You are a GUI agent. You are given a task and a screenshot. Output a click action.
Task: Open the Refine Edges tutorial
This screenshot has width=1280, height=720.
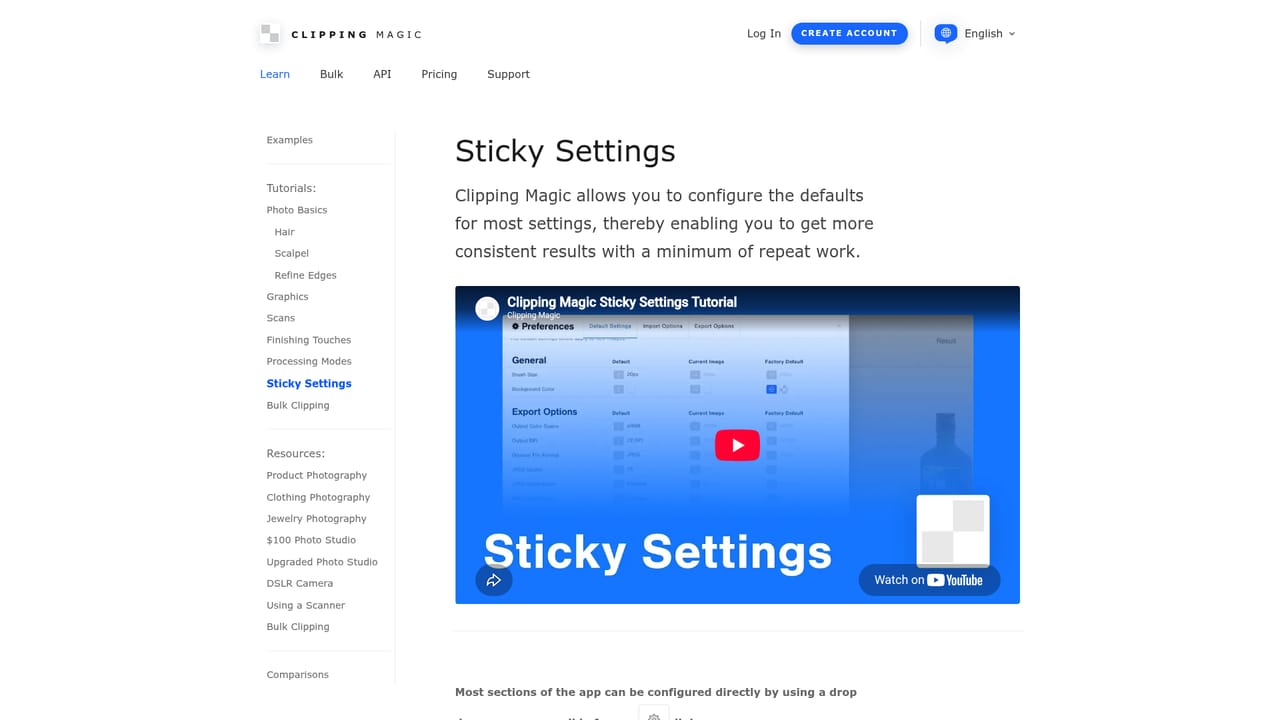(x=306, y=276)
